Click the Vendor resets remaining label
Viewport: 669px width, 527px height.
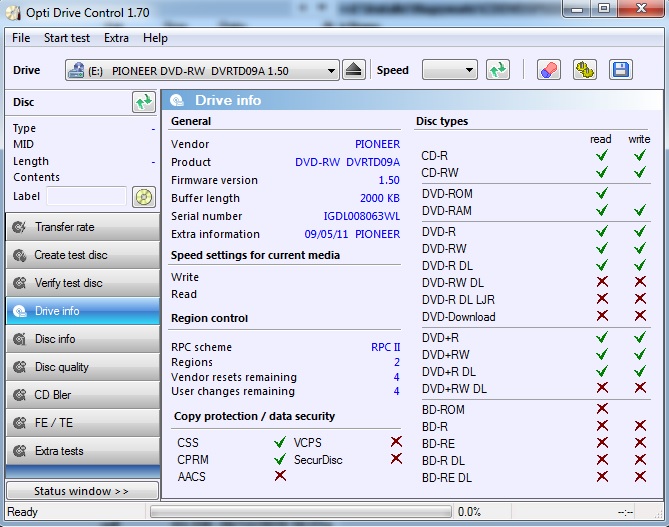click(x=234, y=377)
